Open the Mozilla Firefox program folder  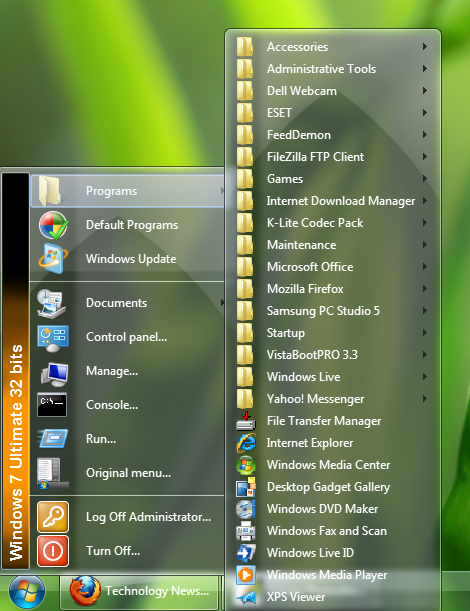333,289
